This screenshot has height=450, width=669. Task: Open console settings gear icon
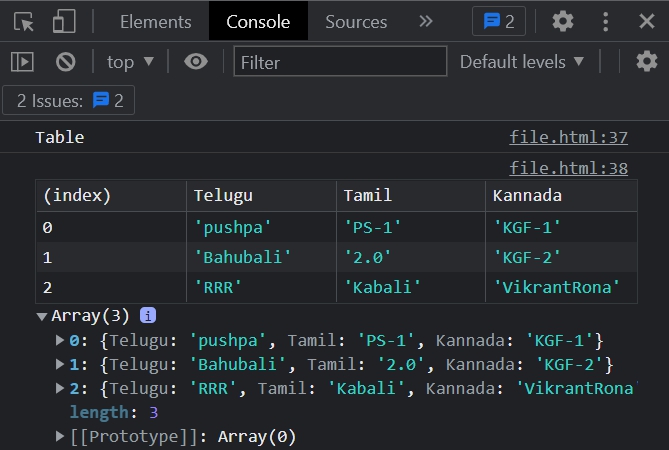coord(647,62)
